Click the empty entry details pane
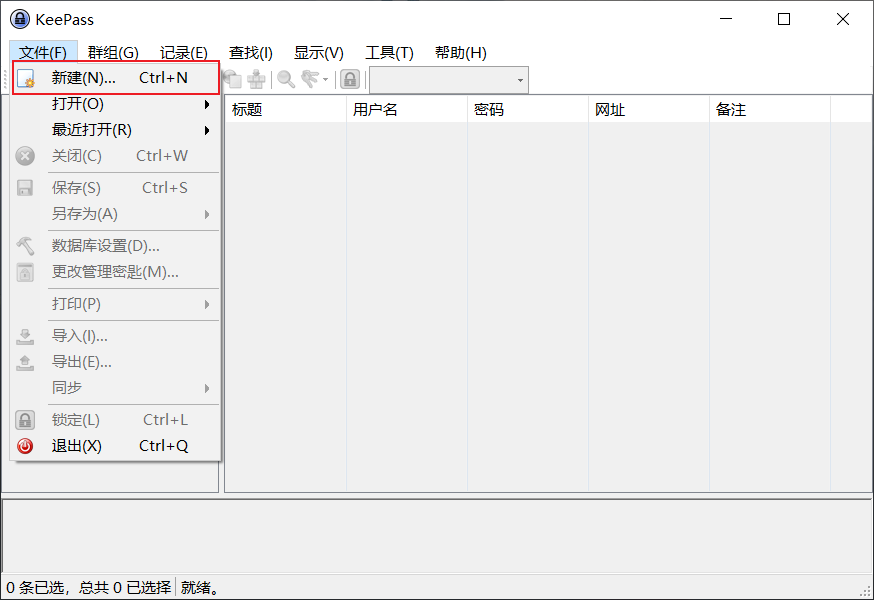This screenshot has height=600, width=874. (x=436, y=535)
